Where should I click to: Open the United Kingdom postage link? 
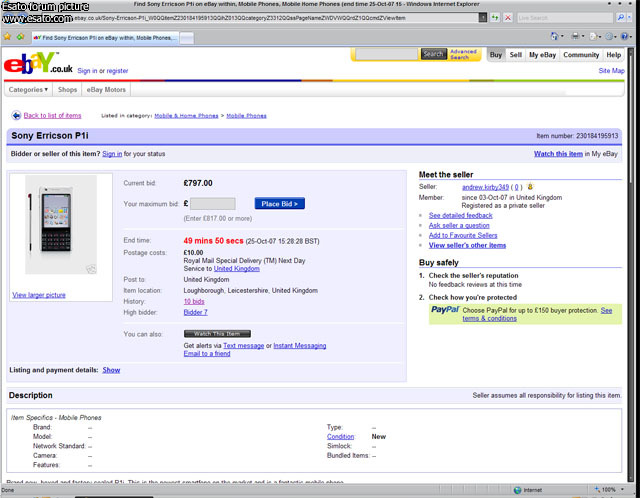click(x=236, y=269)
